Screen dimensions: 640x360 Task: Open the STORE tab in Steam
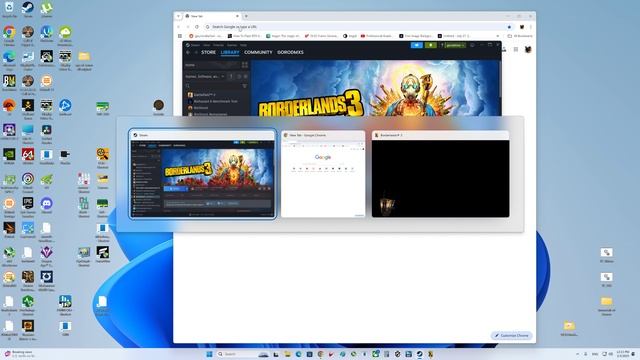208,52
